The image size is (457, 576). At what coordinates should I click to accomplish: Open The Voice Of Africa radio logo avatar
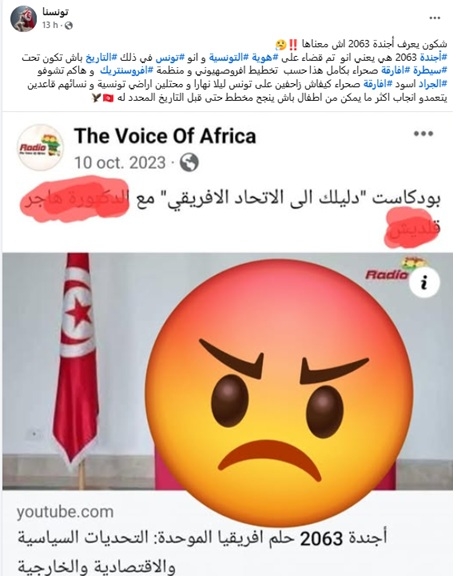[x=40, y=148]
